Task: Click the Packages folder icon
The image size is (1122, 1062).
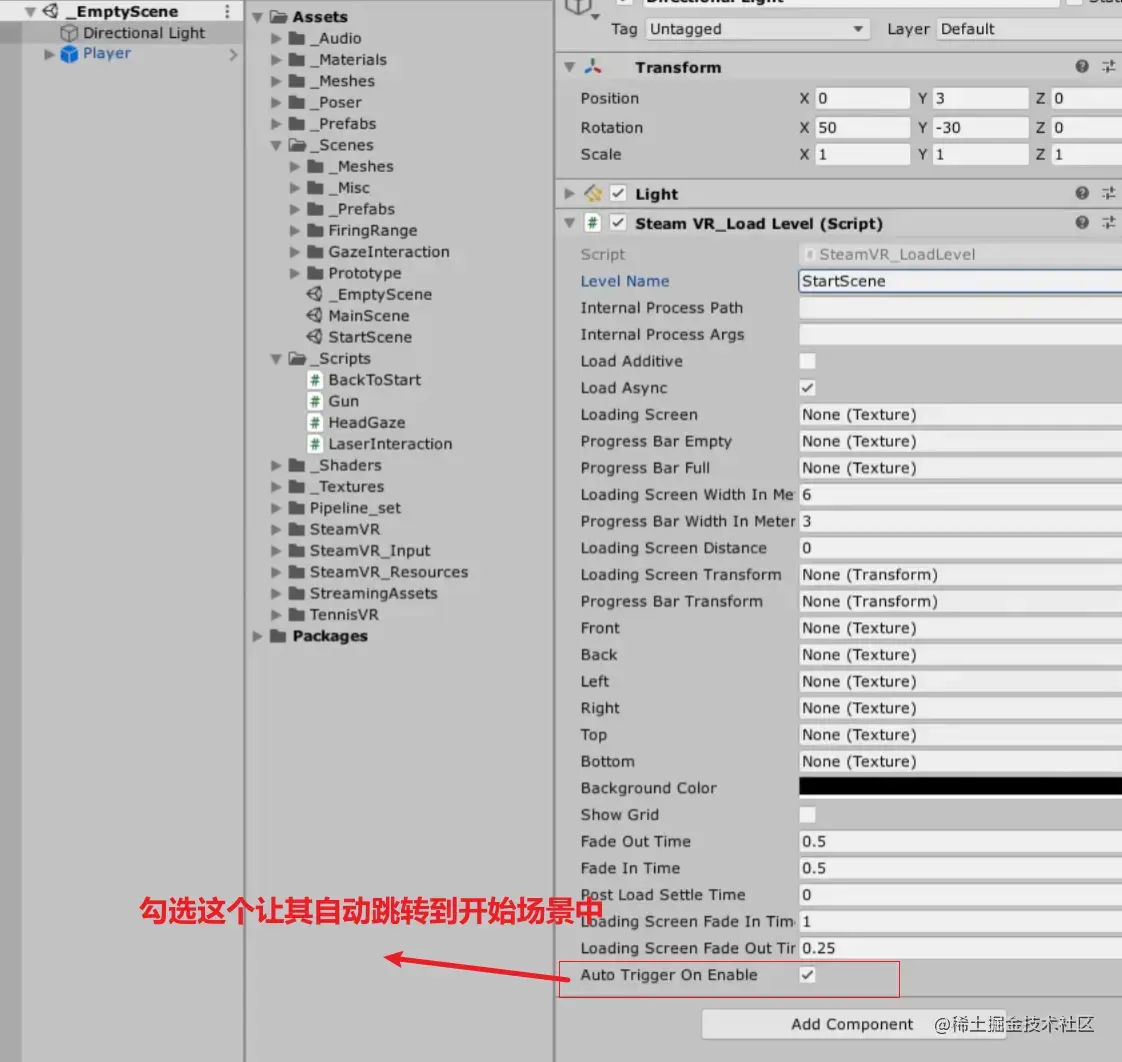Action: [278, 636]
